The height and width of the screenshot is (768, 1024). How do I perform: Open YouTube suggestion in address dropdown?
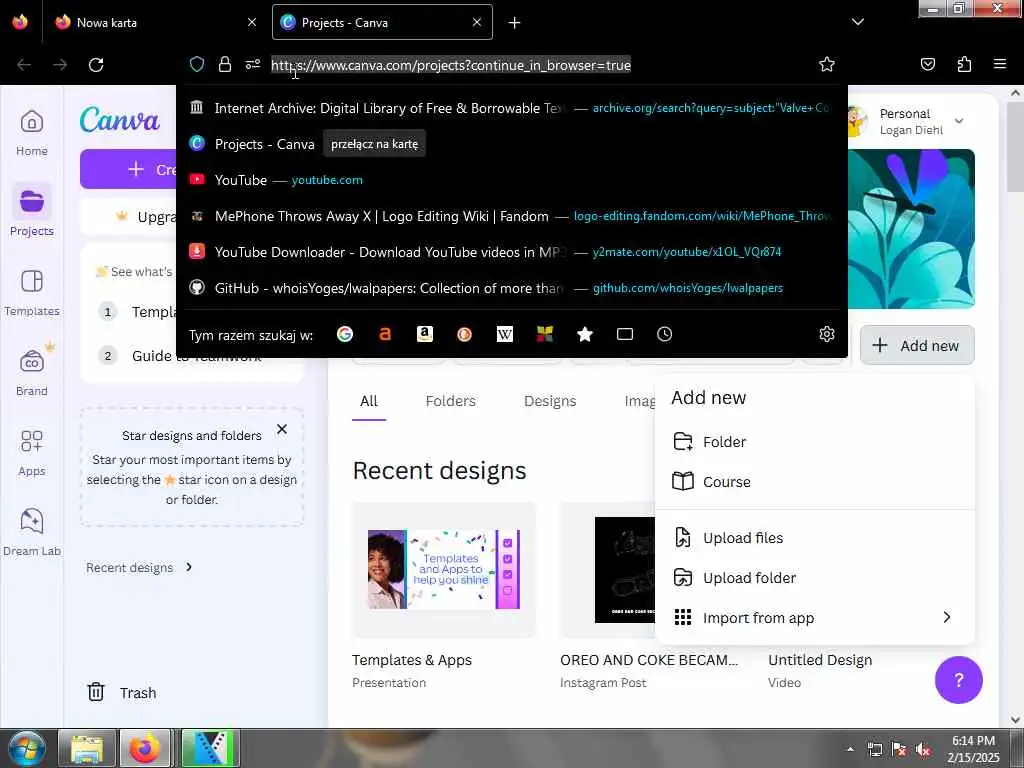click(x=511, y=180)
